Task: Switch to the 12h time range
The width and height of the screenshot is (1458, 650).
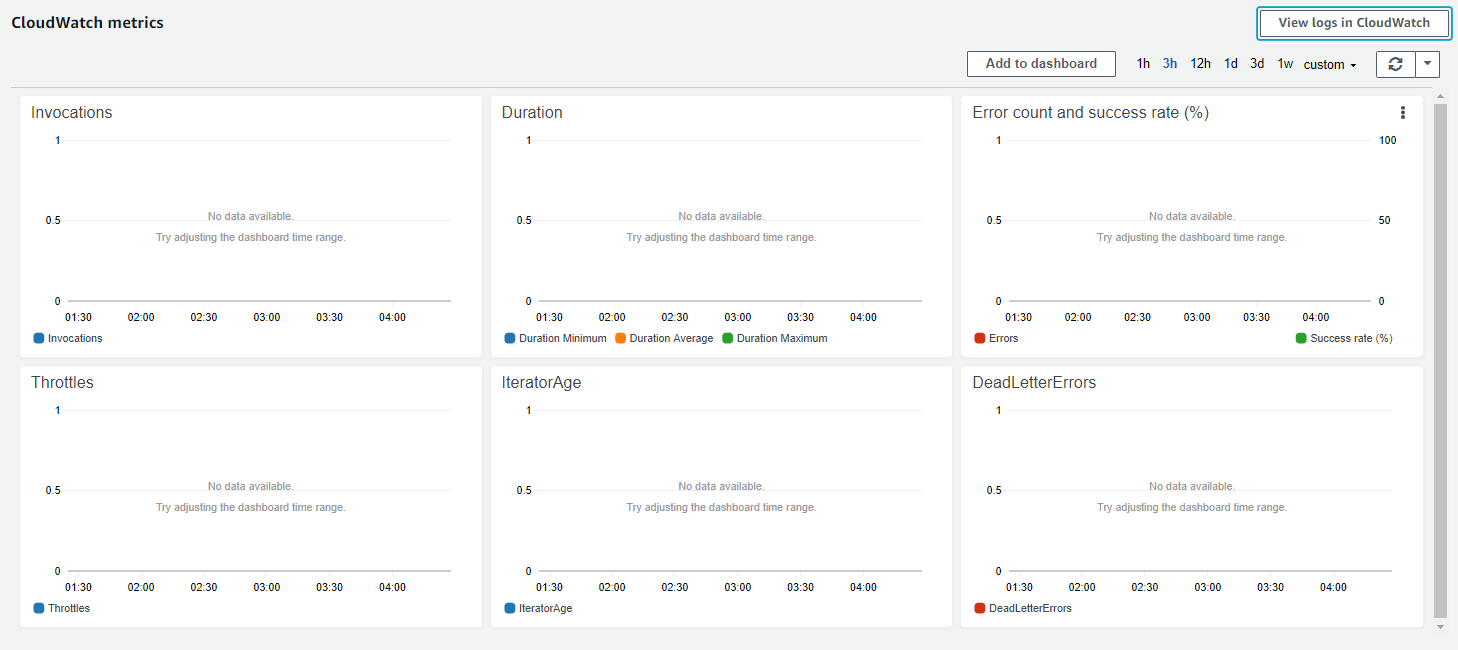Action: click(1200, 64)
